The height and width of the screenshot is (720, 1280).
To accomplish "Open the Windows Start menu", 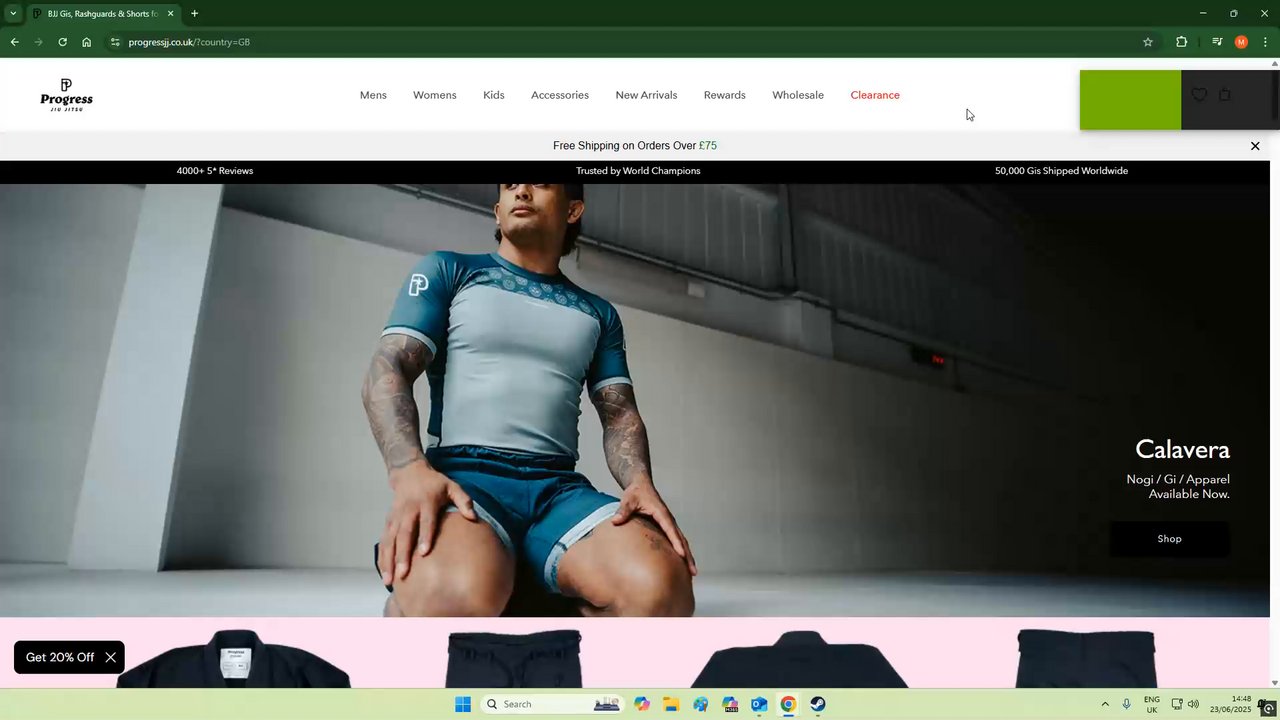I will 462,704.
